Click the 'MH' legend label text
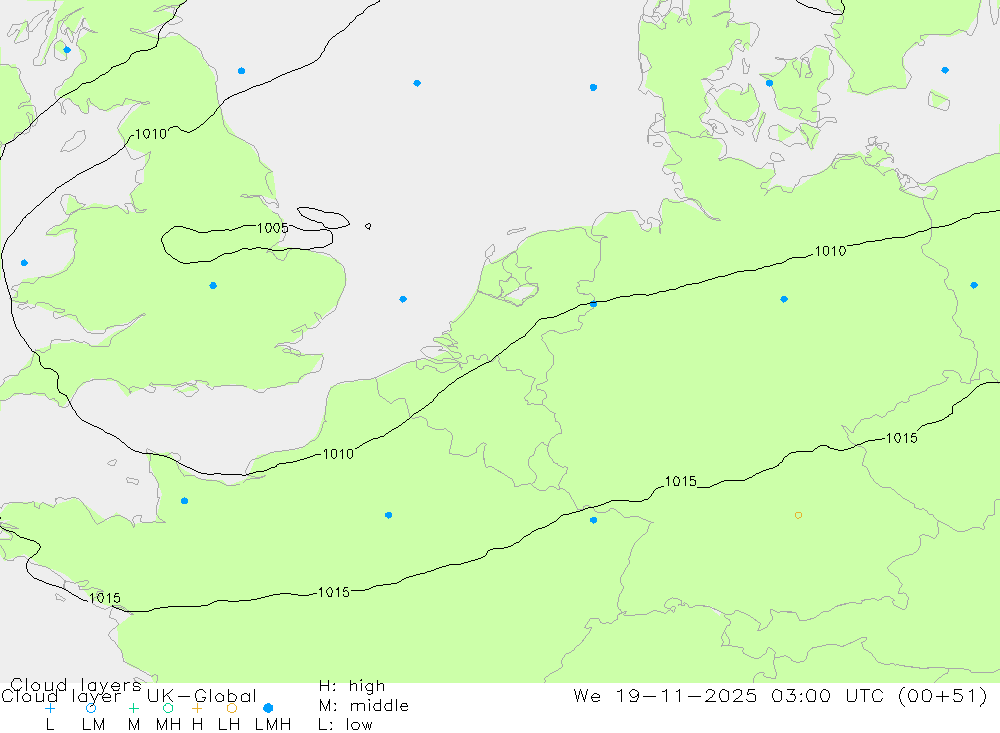 (168, 725)
